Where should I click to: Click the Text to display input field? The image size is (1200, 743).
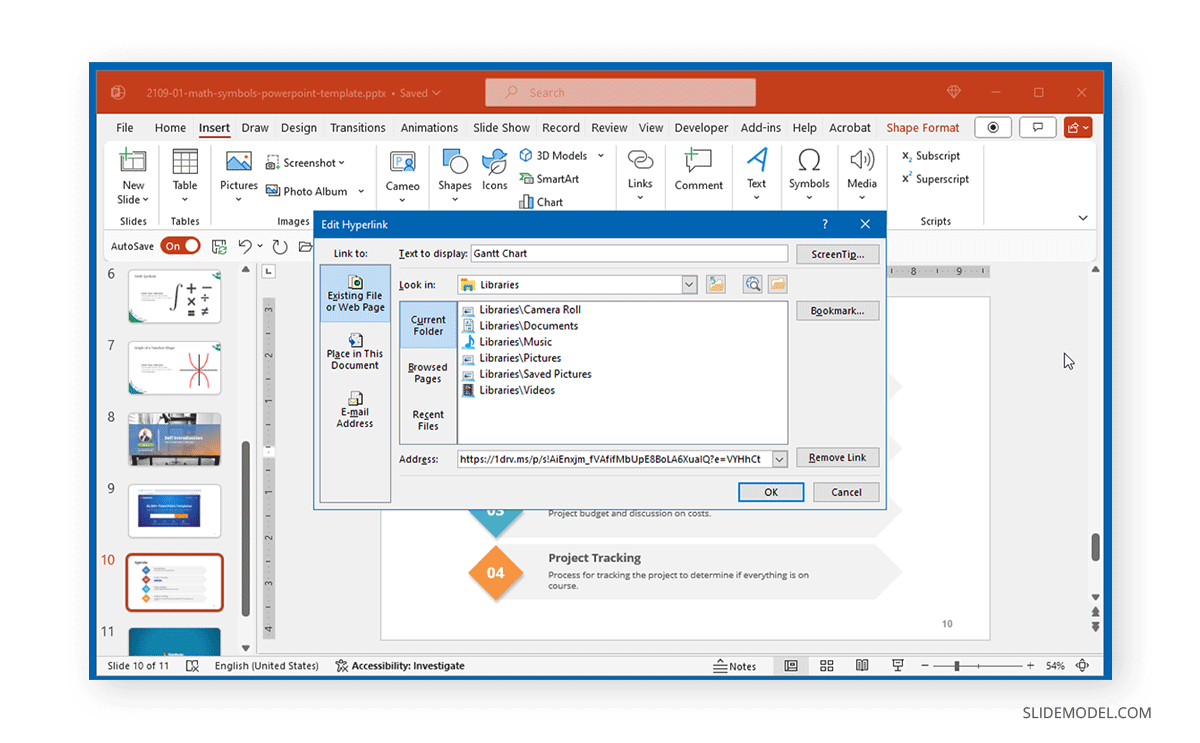(x=629, y=254)
